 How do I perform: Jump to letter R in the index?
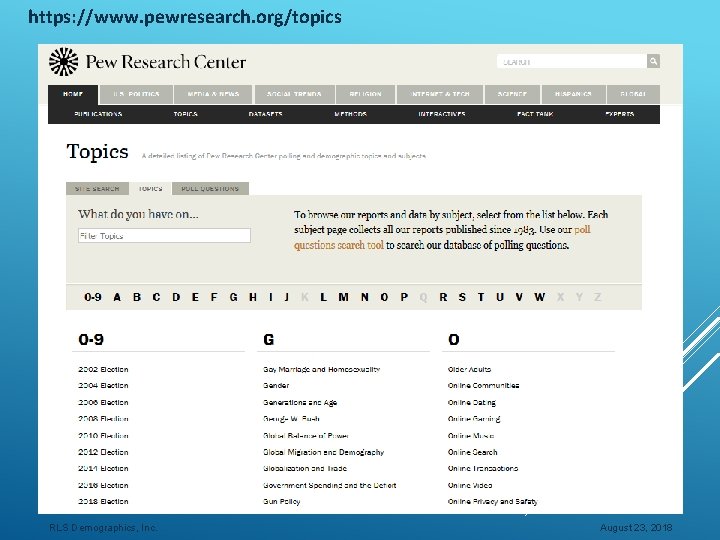443,297
